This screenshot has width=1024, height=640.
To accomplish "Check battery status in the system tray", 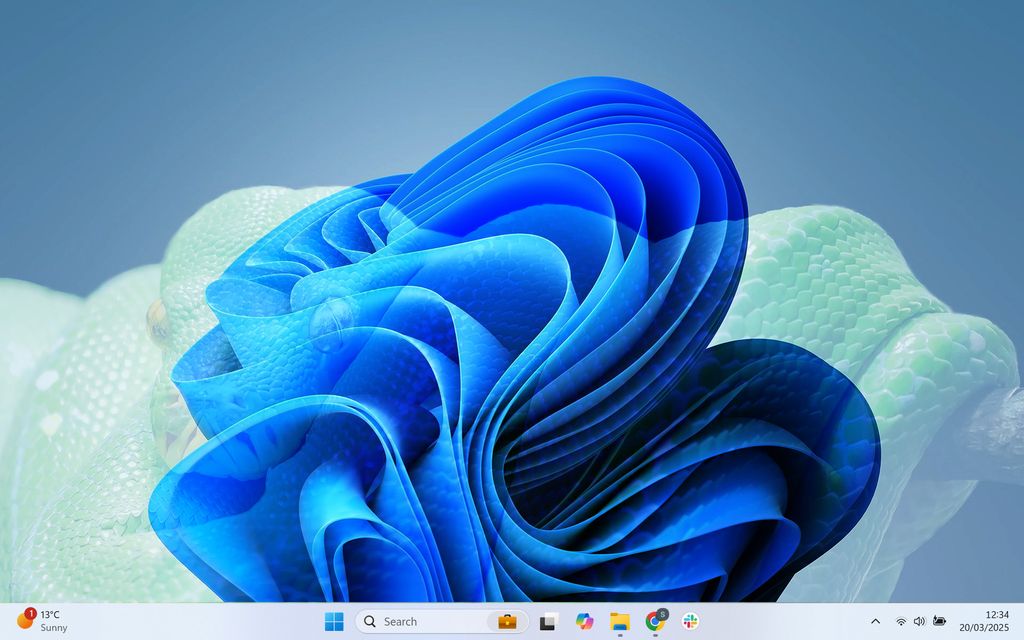I will pyautogui.click(x=937, y=621).
